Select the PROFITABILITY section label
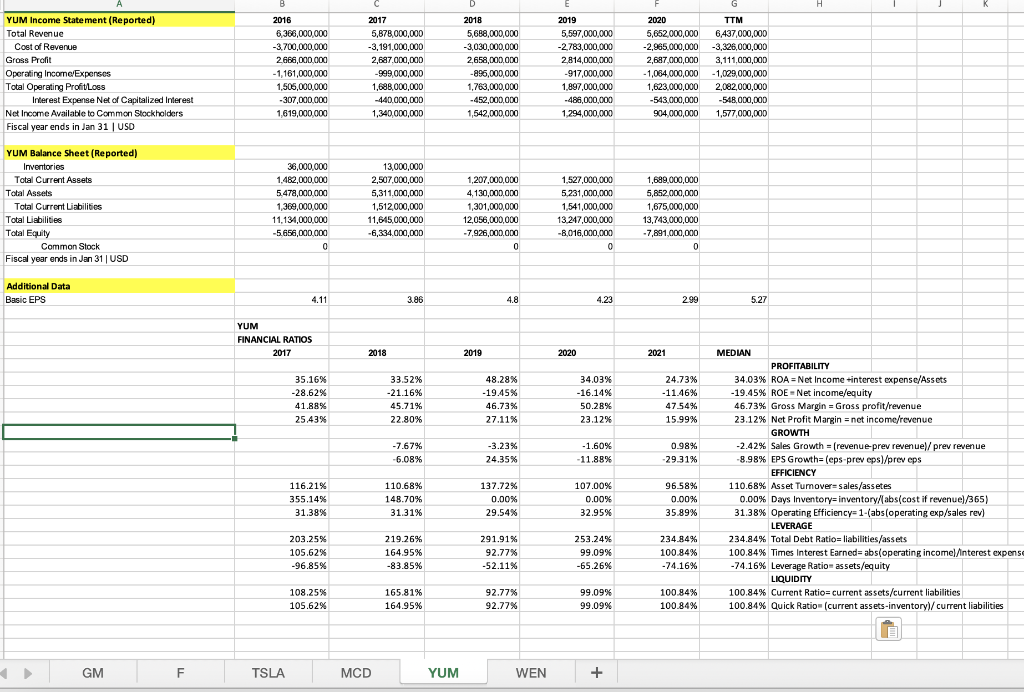This screenshot has width=1024, height=692. click(x=800, y=366)
